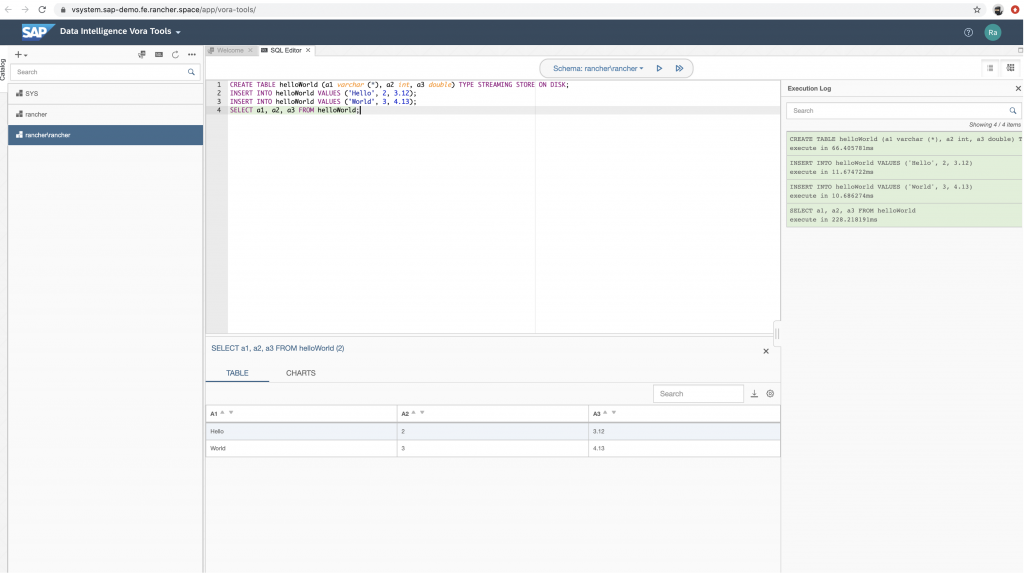Run the SQL statement with the play icon

pyautogui.click(x=659, y=68)
